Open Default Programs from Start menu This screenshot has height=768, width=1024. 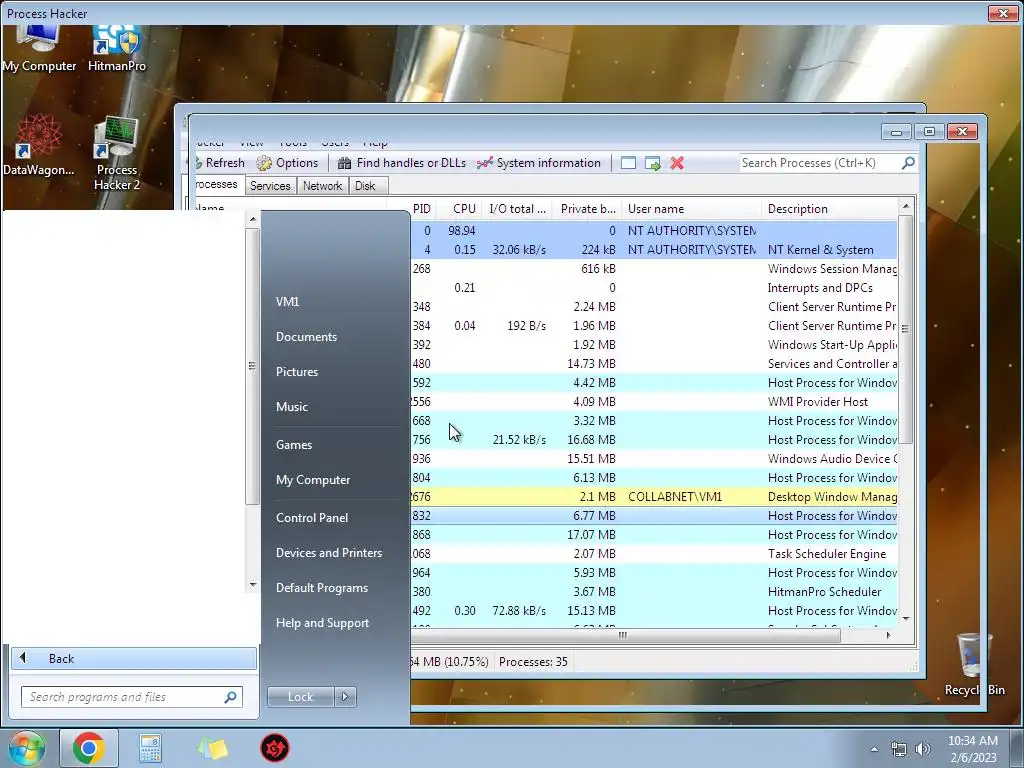point(321,588)
